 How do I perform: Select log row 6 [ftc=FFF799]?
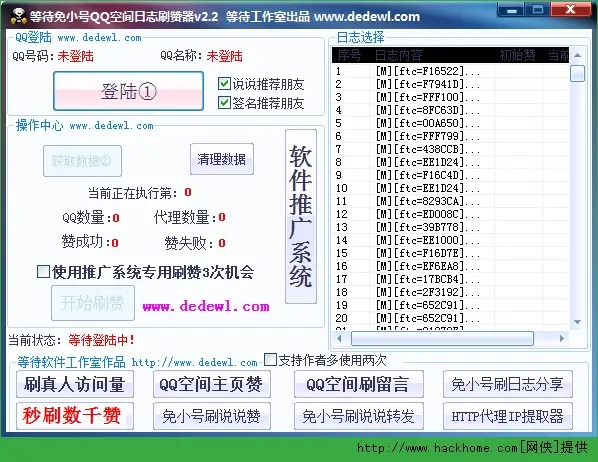[451, 136]
